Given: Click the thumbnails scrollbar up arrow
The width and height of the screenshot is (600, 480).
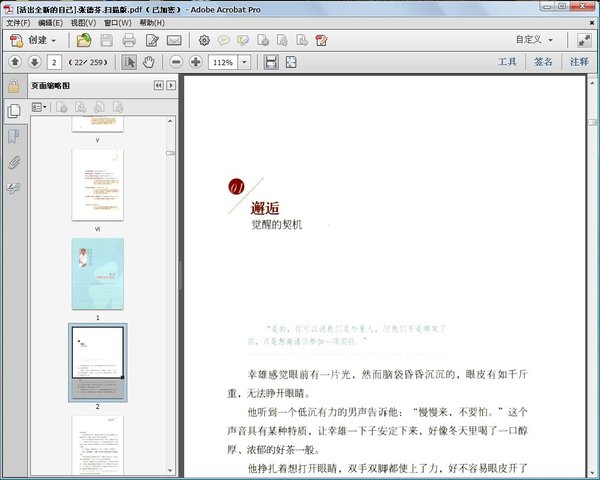Looking at the screenshot, I should [170, 121].
